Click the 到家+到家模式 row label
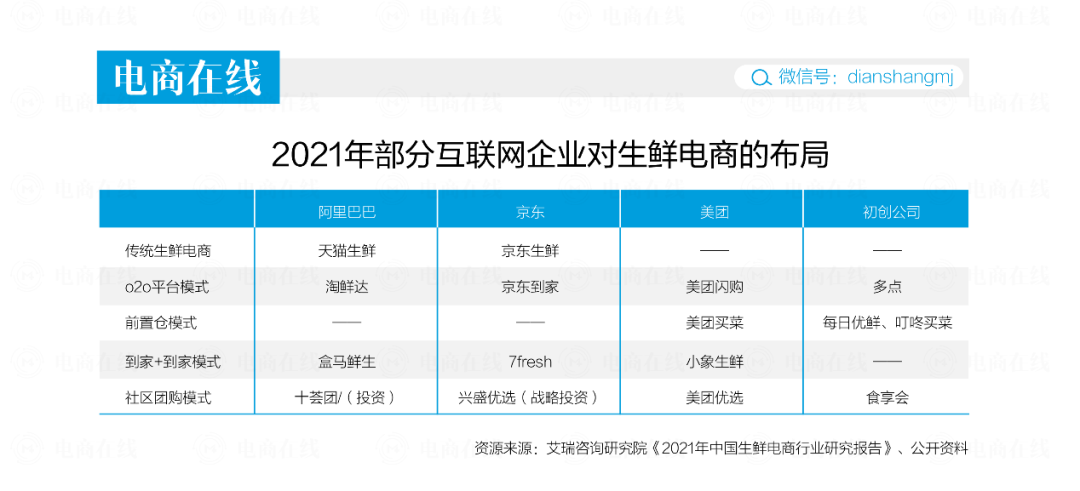The image size is (1080, 491). tap(173, 362)
